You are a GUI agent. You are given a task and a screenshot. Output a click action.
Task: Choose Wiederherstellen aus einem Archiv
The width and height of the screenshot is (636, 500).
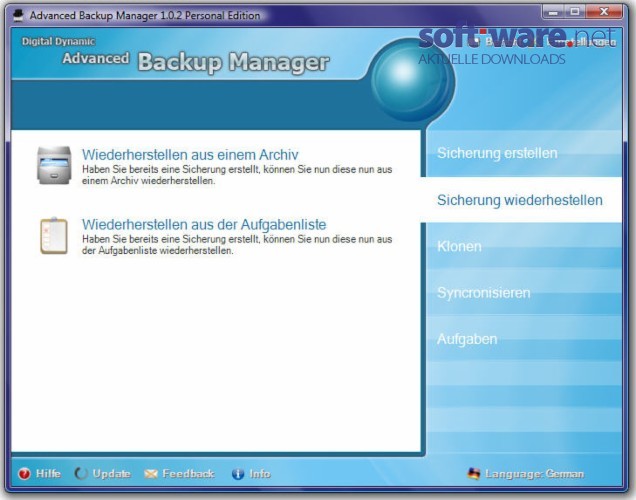[190, 155]
